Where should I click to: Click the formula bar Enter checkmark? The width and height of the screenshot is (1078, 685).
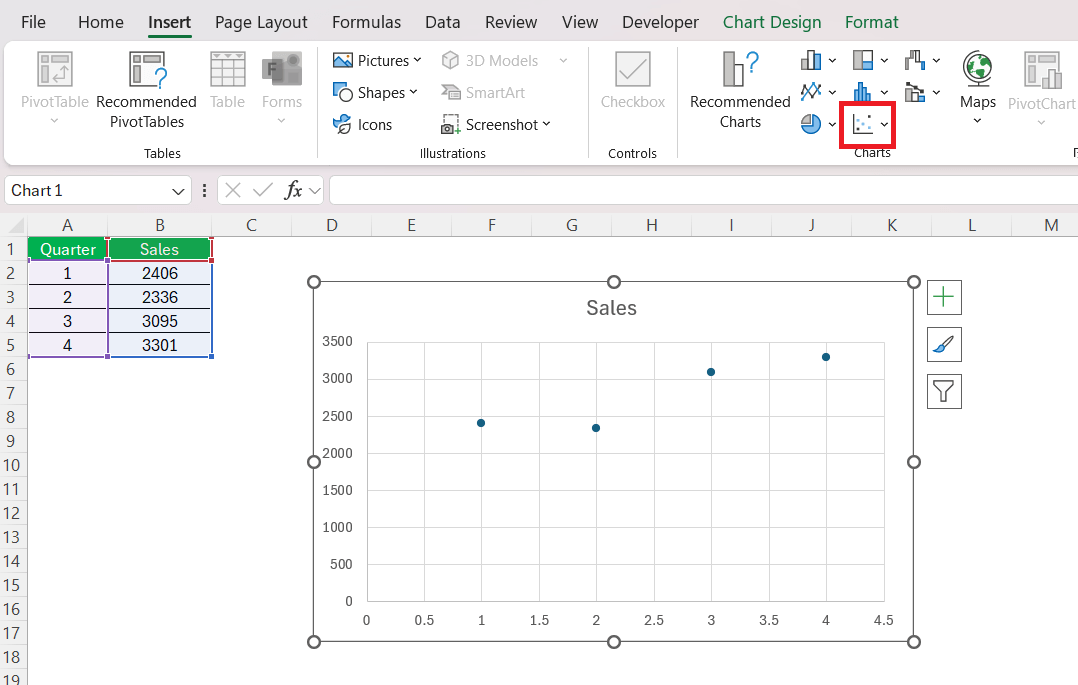tap(263, 191)
